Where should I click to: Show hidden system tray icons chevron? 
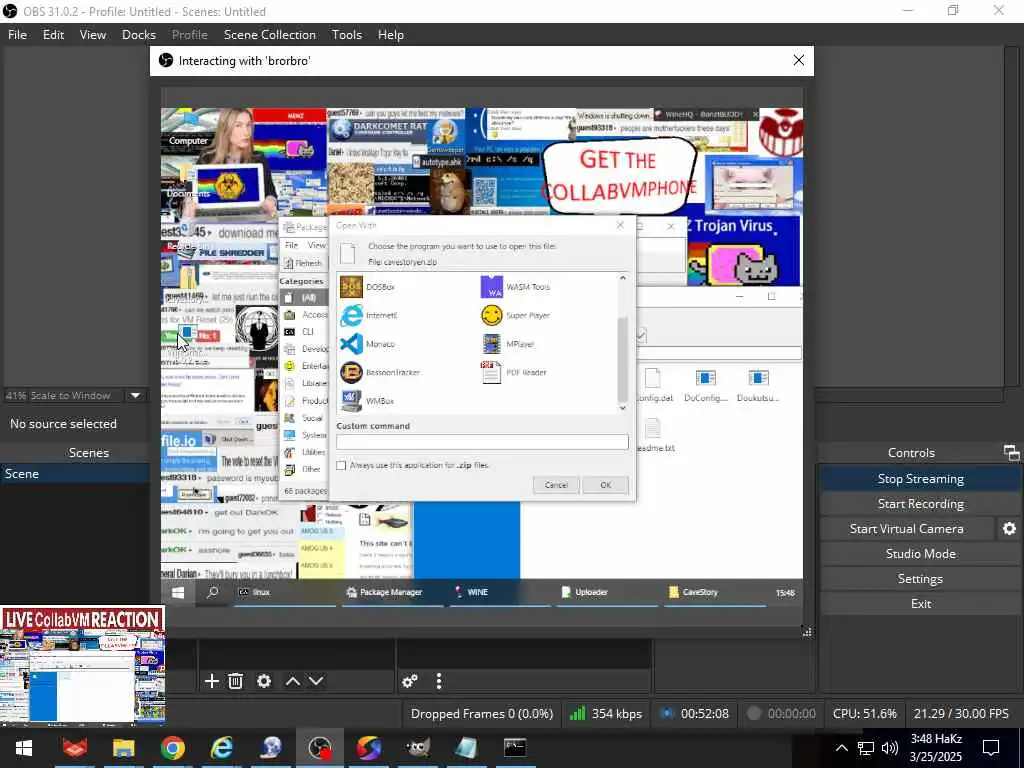(842, 748)
